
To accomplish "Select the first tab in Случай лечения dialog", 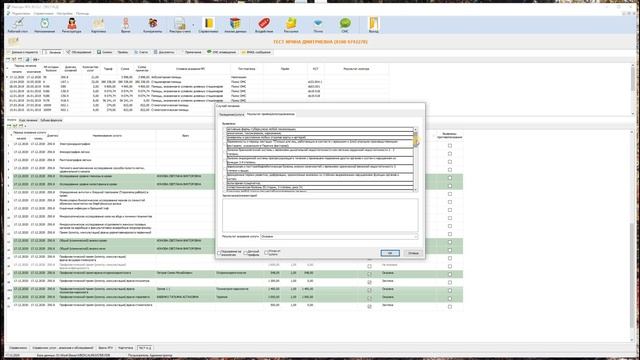I will coord(231,115).
